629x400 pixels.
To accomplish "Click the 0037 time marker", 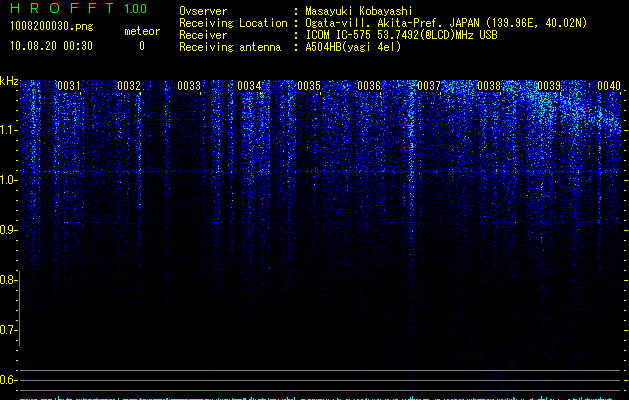I will coord(429,86).
